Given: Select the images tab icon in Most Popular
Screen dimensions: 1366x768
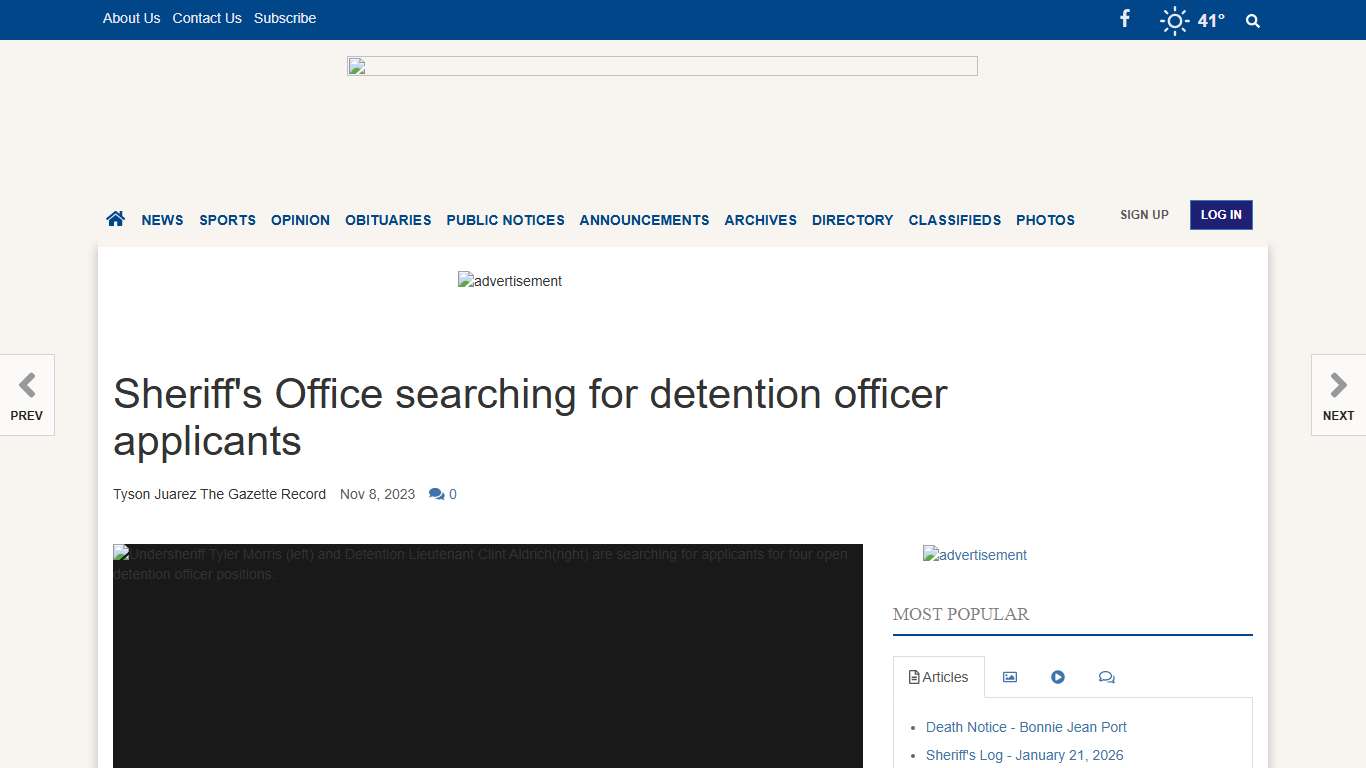Looking at the screenshot, I should point(1009,677).
